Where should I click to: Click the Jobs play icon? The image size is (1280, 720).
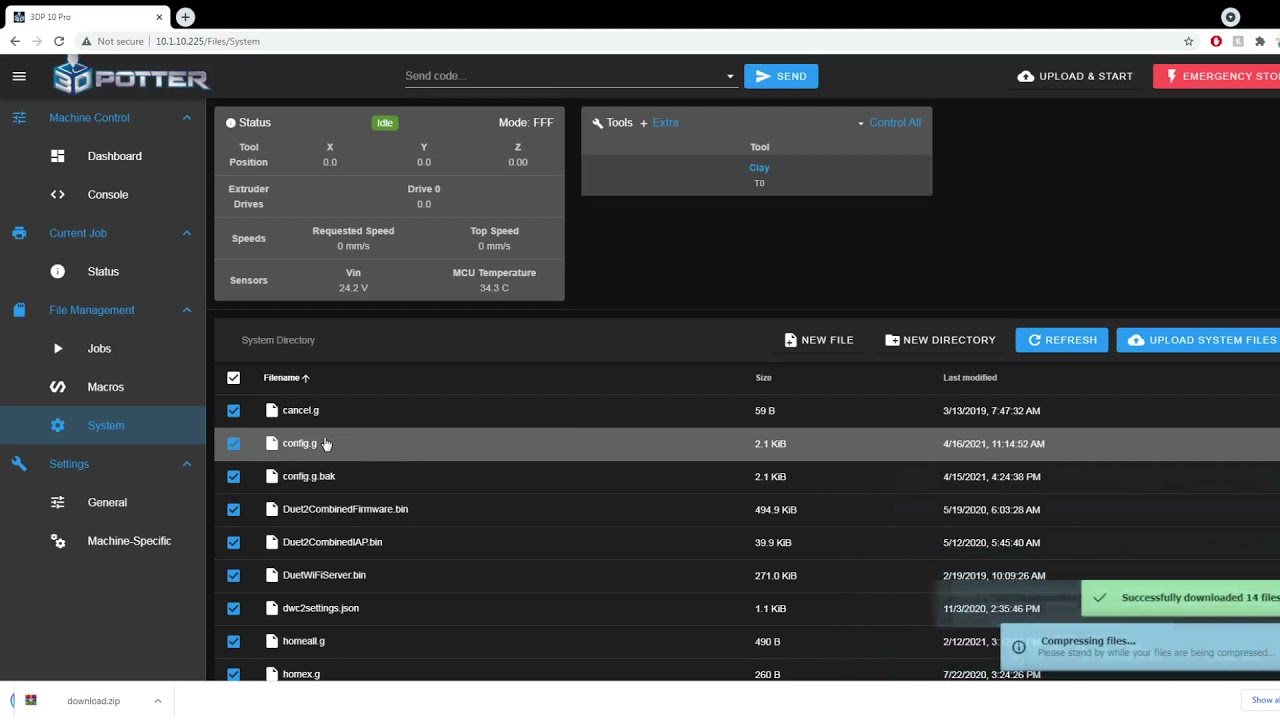58,348
